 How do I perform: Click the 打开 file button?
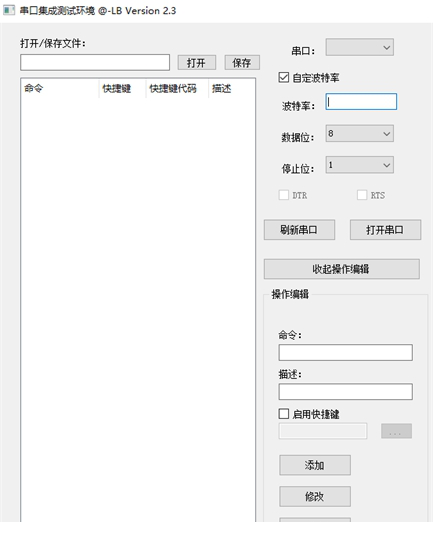tap(197, 63)
